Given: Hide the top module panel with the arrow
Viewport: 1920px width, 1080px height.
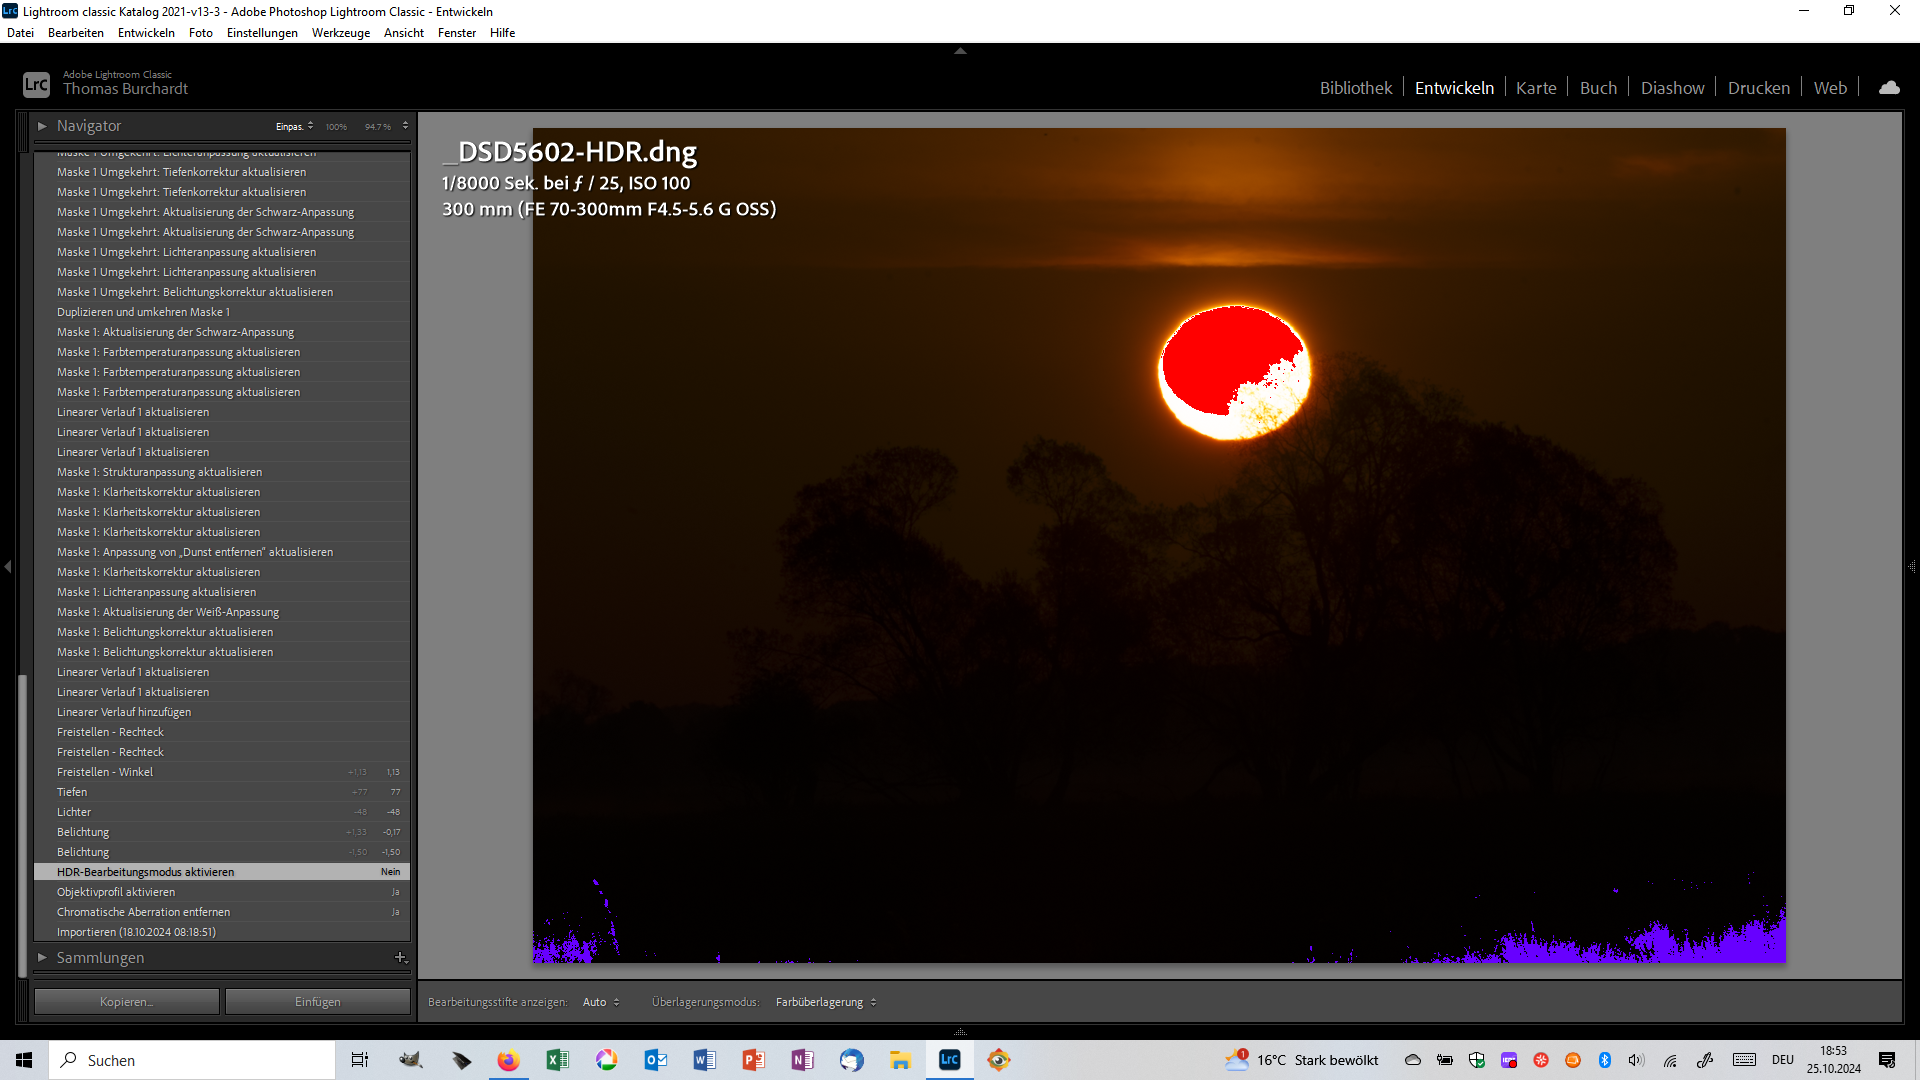Looking at the screenshot, I should (x=960, y=50).
